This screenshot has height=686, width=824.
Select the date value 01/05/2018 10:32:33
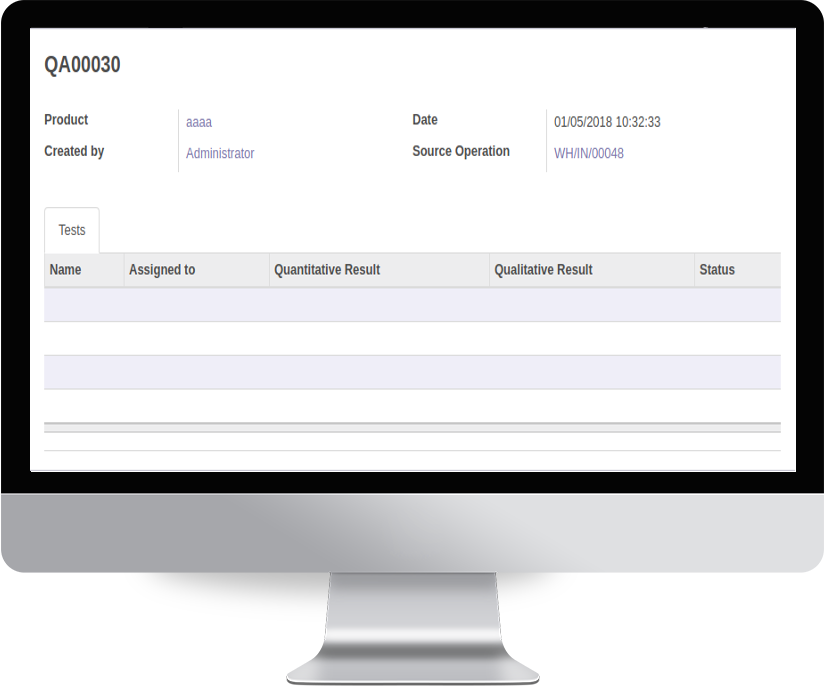(607, 122)
